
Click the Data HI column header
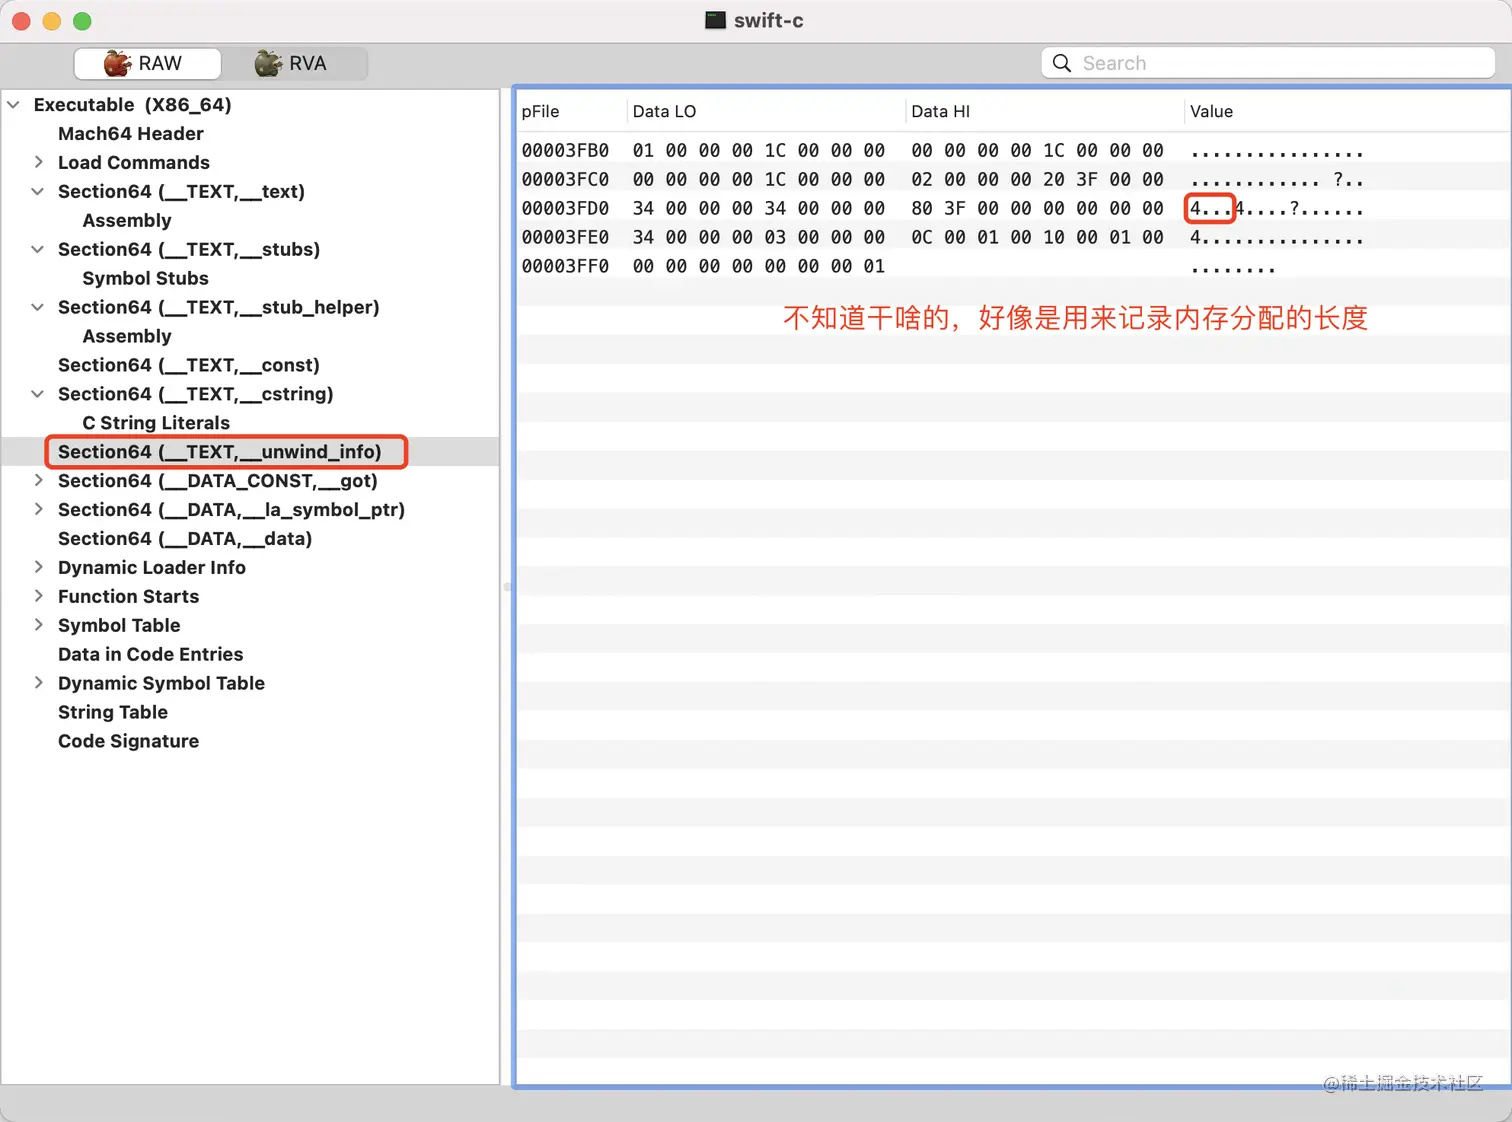point(1044,111)
